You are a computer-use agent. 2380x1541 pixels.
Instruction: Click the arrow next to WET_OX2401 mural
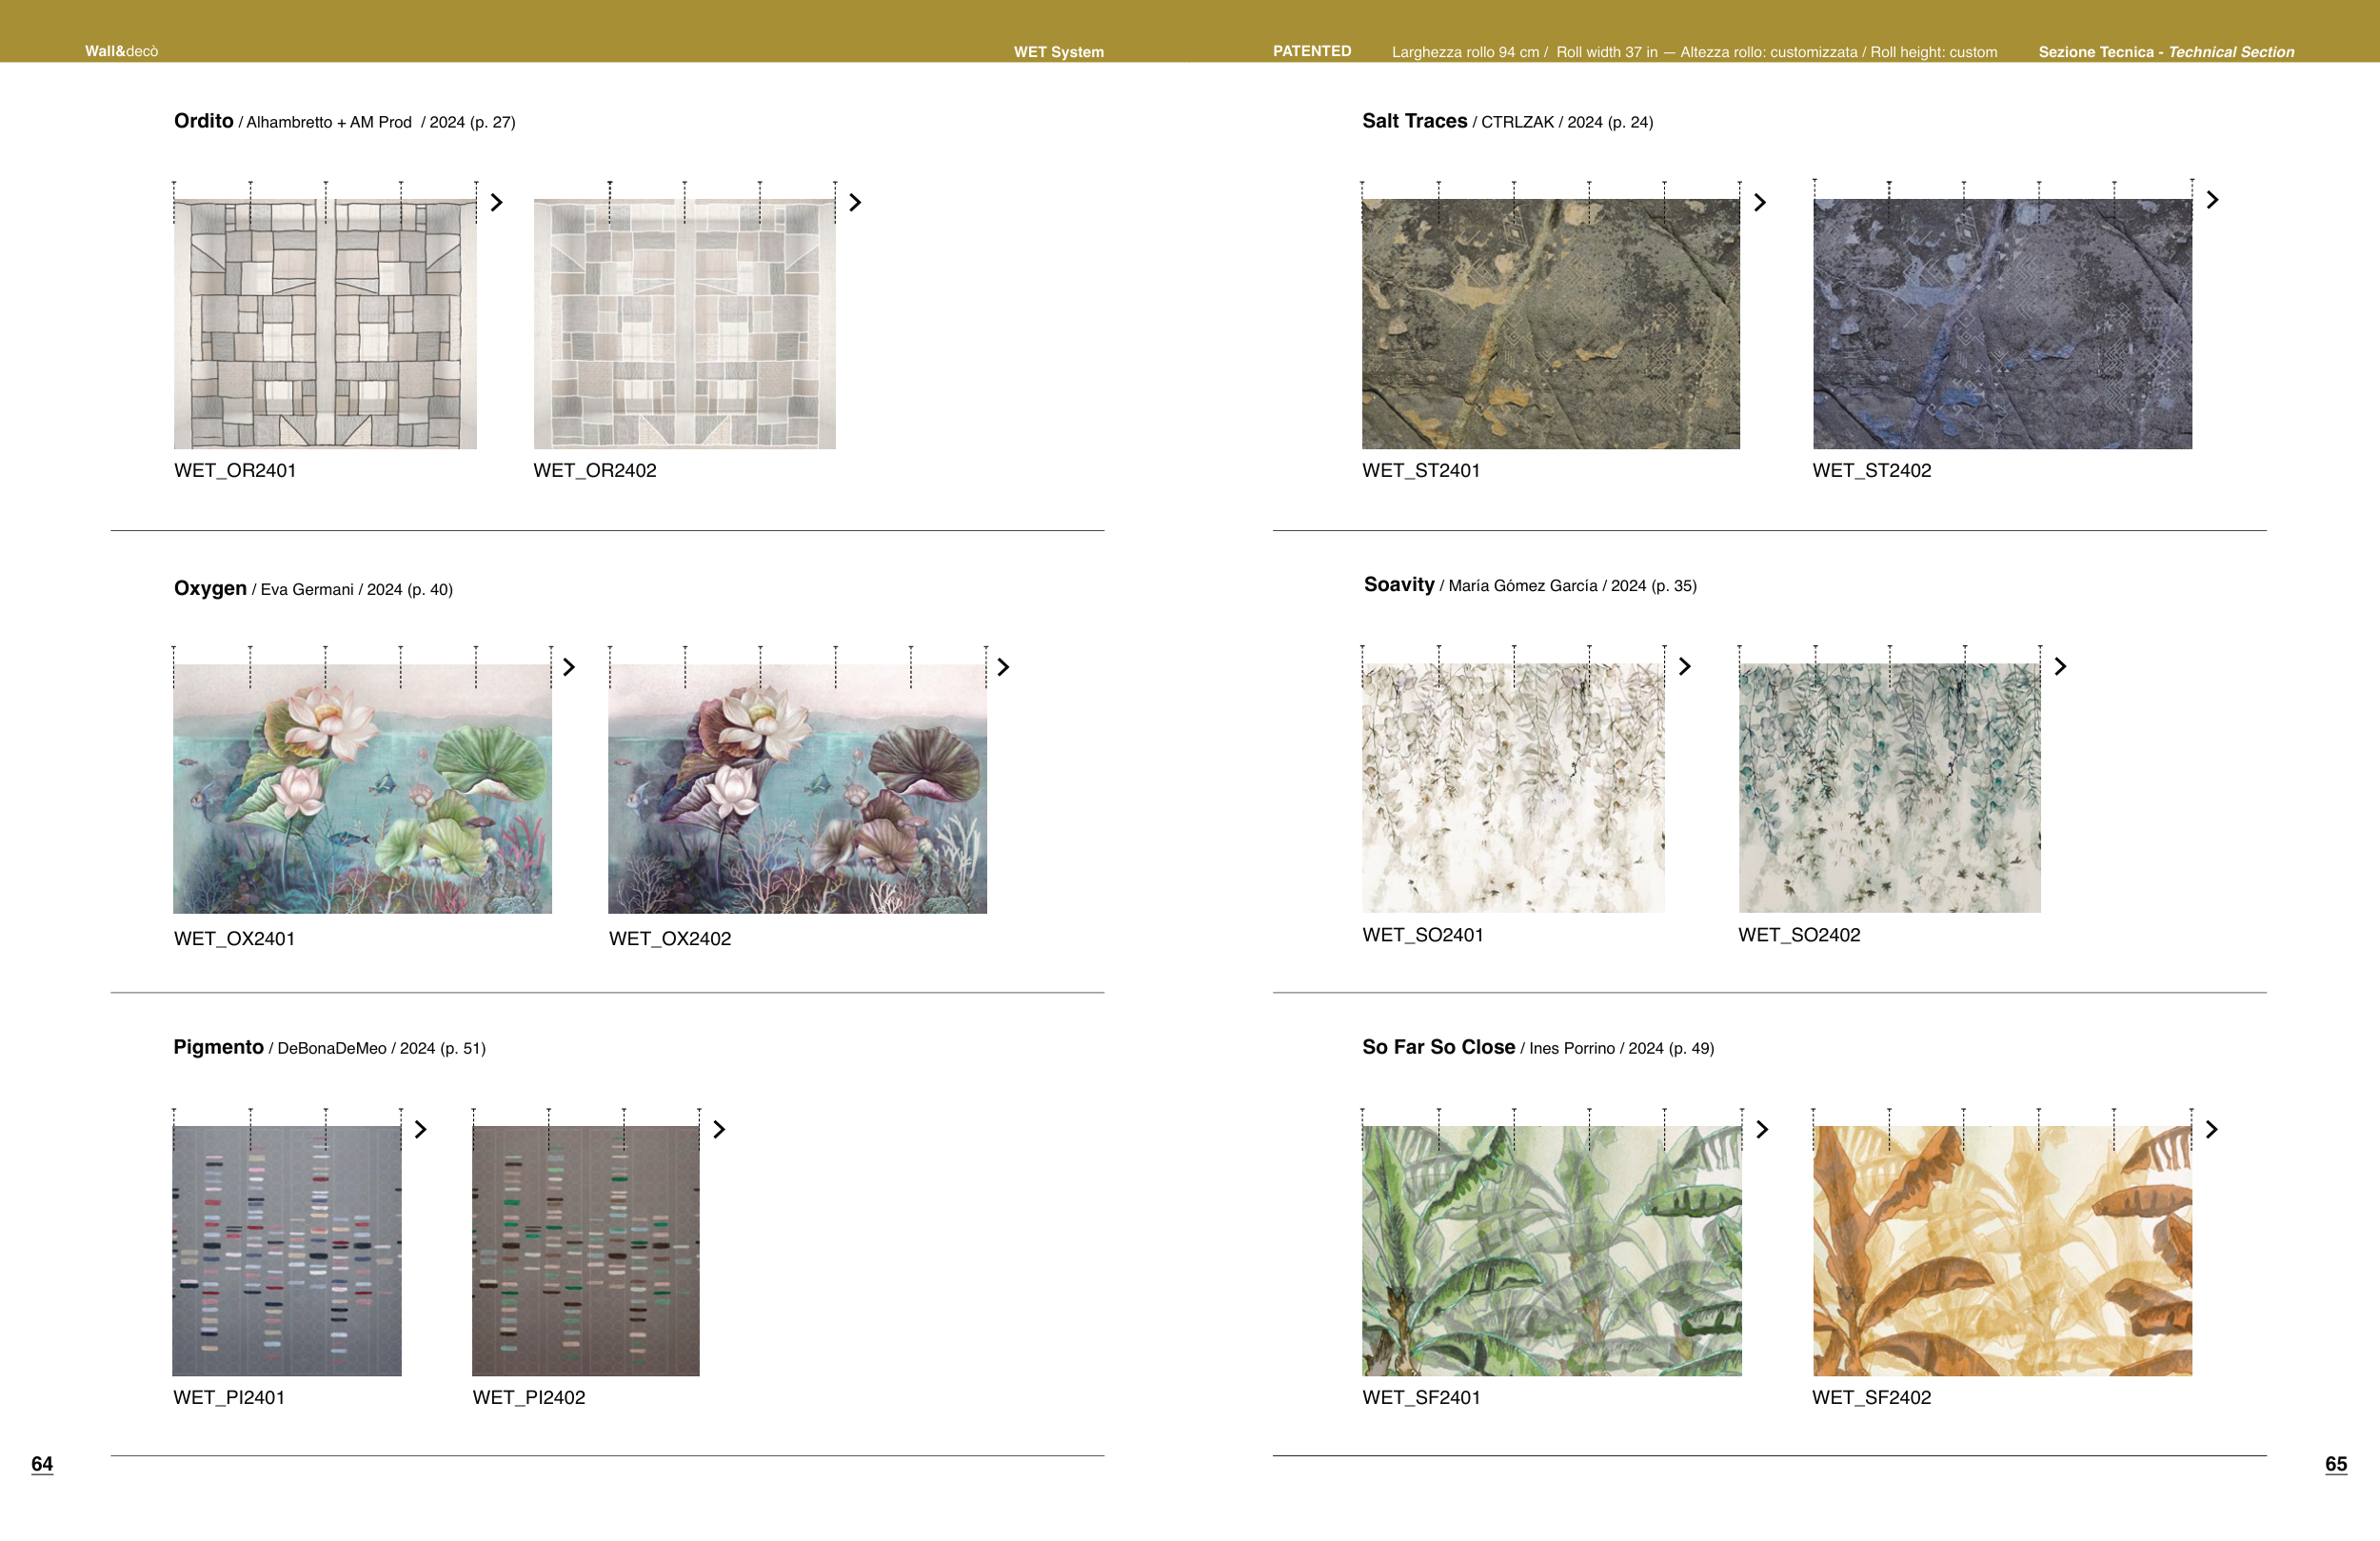pyautogui.click(x=569, y=667)
